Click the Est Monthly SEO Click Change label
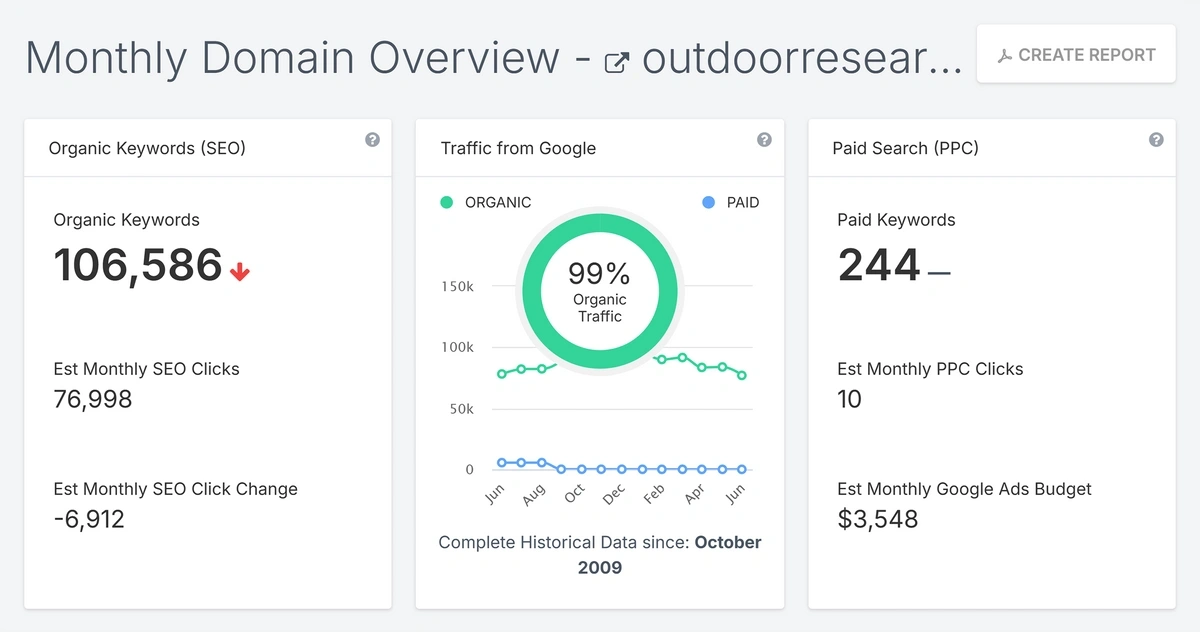This screenshot has height=632, width=1200. pyautogui.click(x=176, y=489)
